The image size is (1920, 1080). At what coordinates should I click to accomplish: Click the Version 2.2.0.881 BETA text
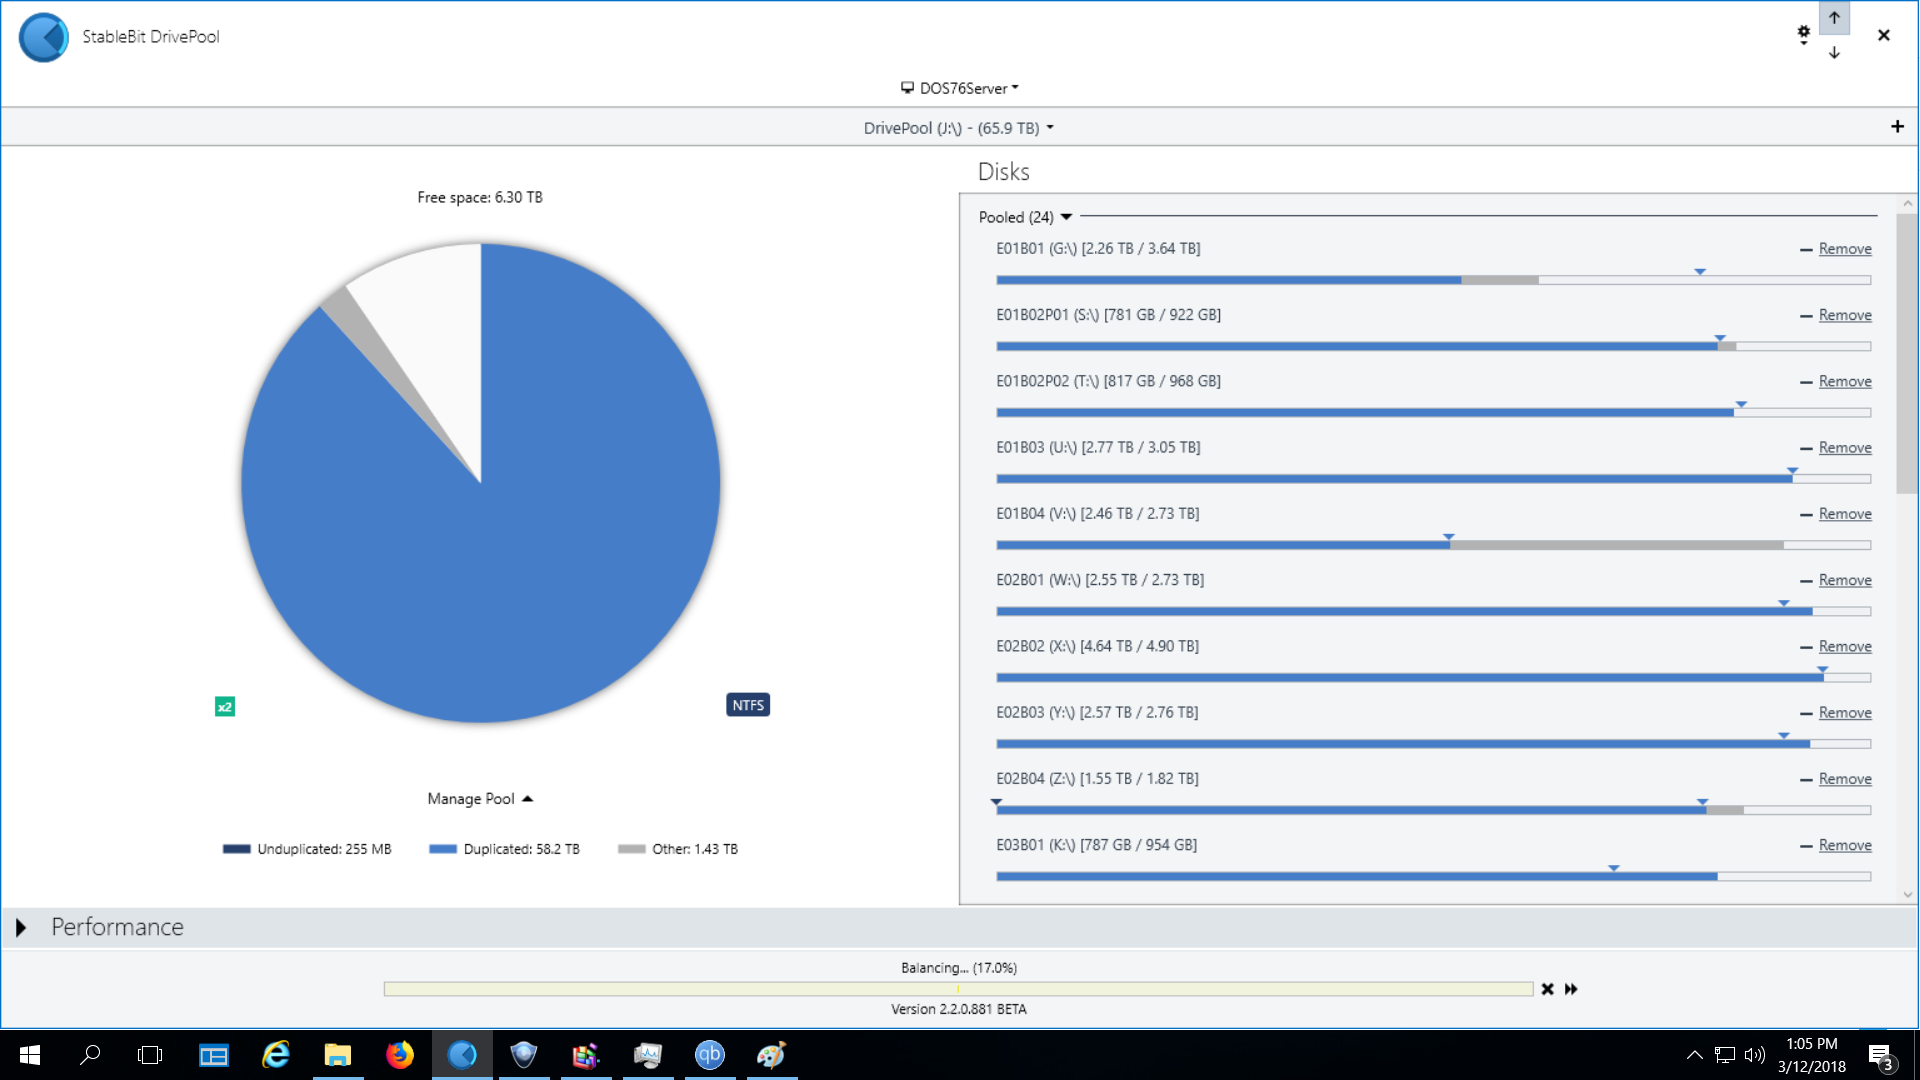pyautogui.click(x=959, y=1009)
